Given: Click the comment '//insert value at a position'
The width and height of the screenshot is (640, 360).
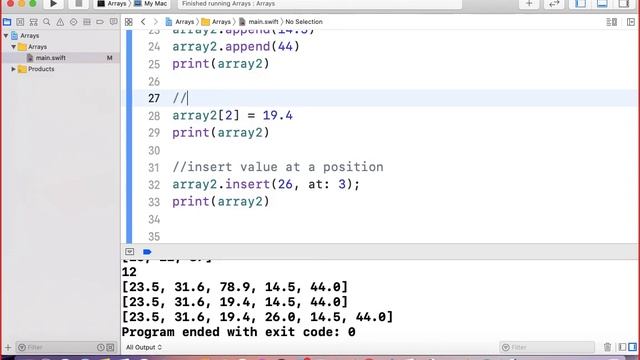Looking at the screenshot, I should coord(278,167).
